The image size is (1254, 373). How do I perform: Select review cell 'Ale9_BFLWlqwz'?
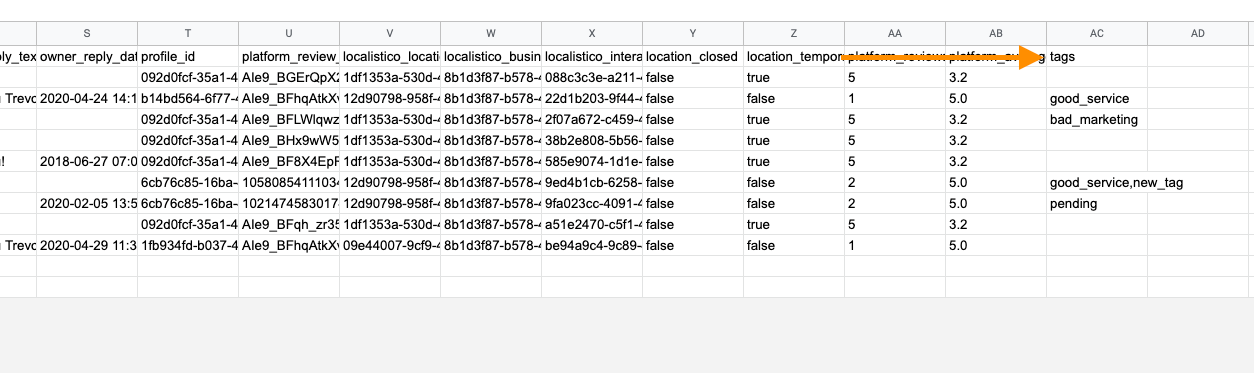click(289, 120)
